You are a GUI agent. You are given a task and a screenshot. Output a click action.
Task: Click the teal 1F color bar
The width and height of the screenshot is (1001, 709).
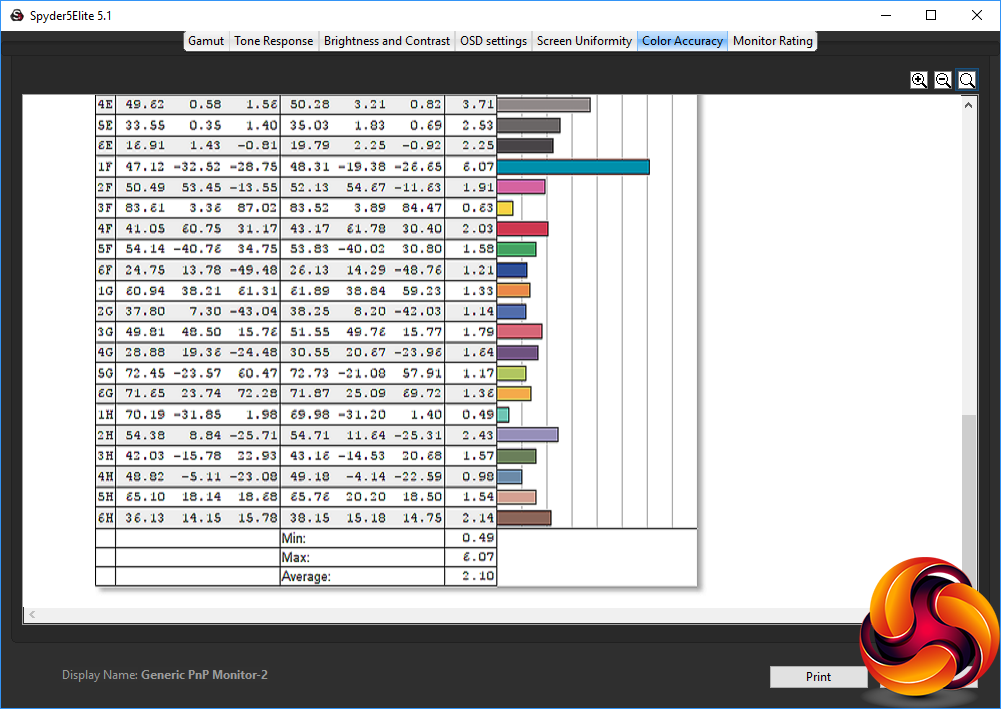click(573, 167)
